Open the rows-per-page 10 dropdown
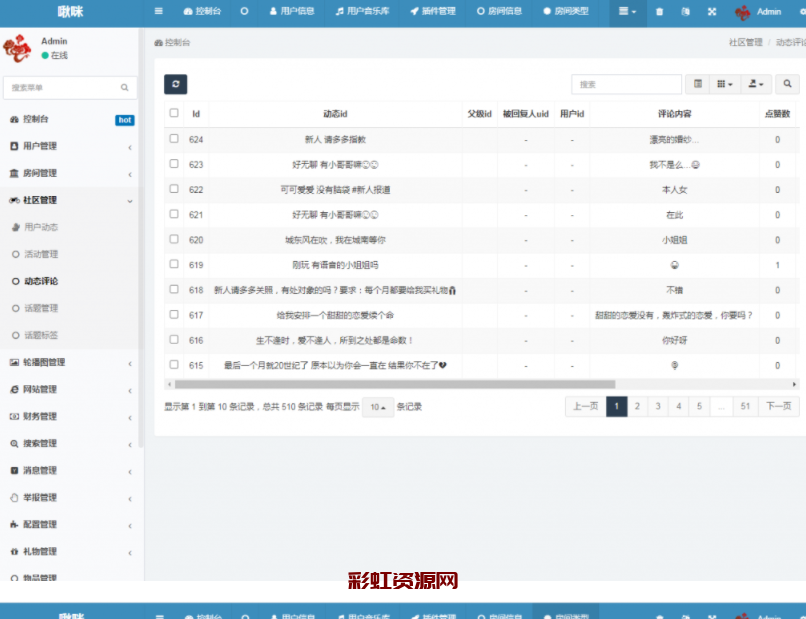 point(378,407)
